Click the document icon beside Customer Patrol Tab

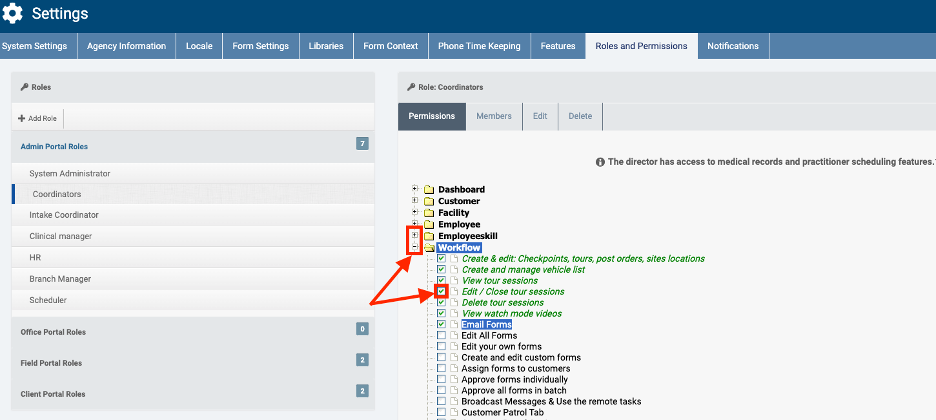[x=454, y=412]
